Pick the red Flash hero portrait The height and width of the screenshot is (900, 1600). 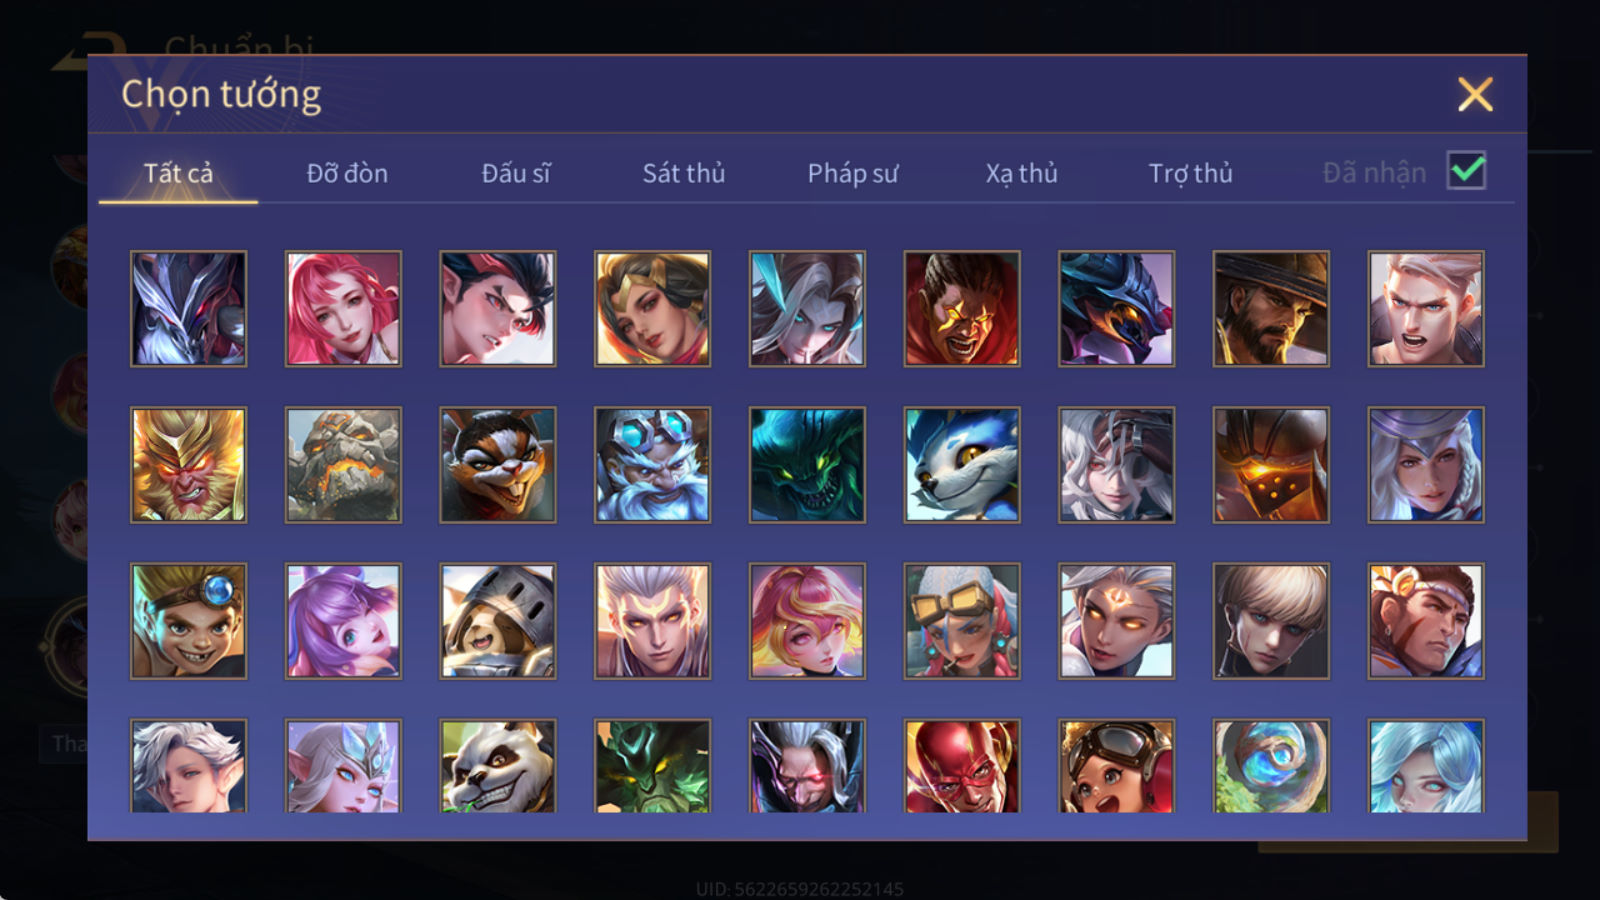point(962,766)
